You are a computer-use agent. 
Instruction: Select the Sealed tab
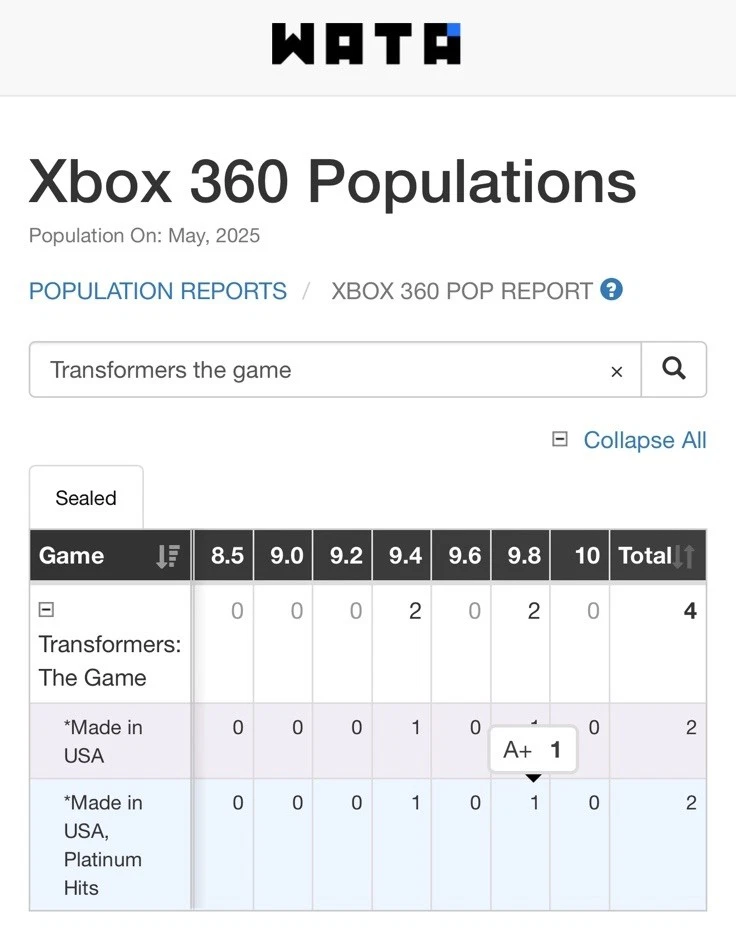point(86,498)
